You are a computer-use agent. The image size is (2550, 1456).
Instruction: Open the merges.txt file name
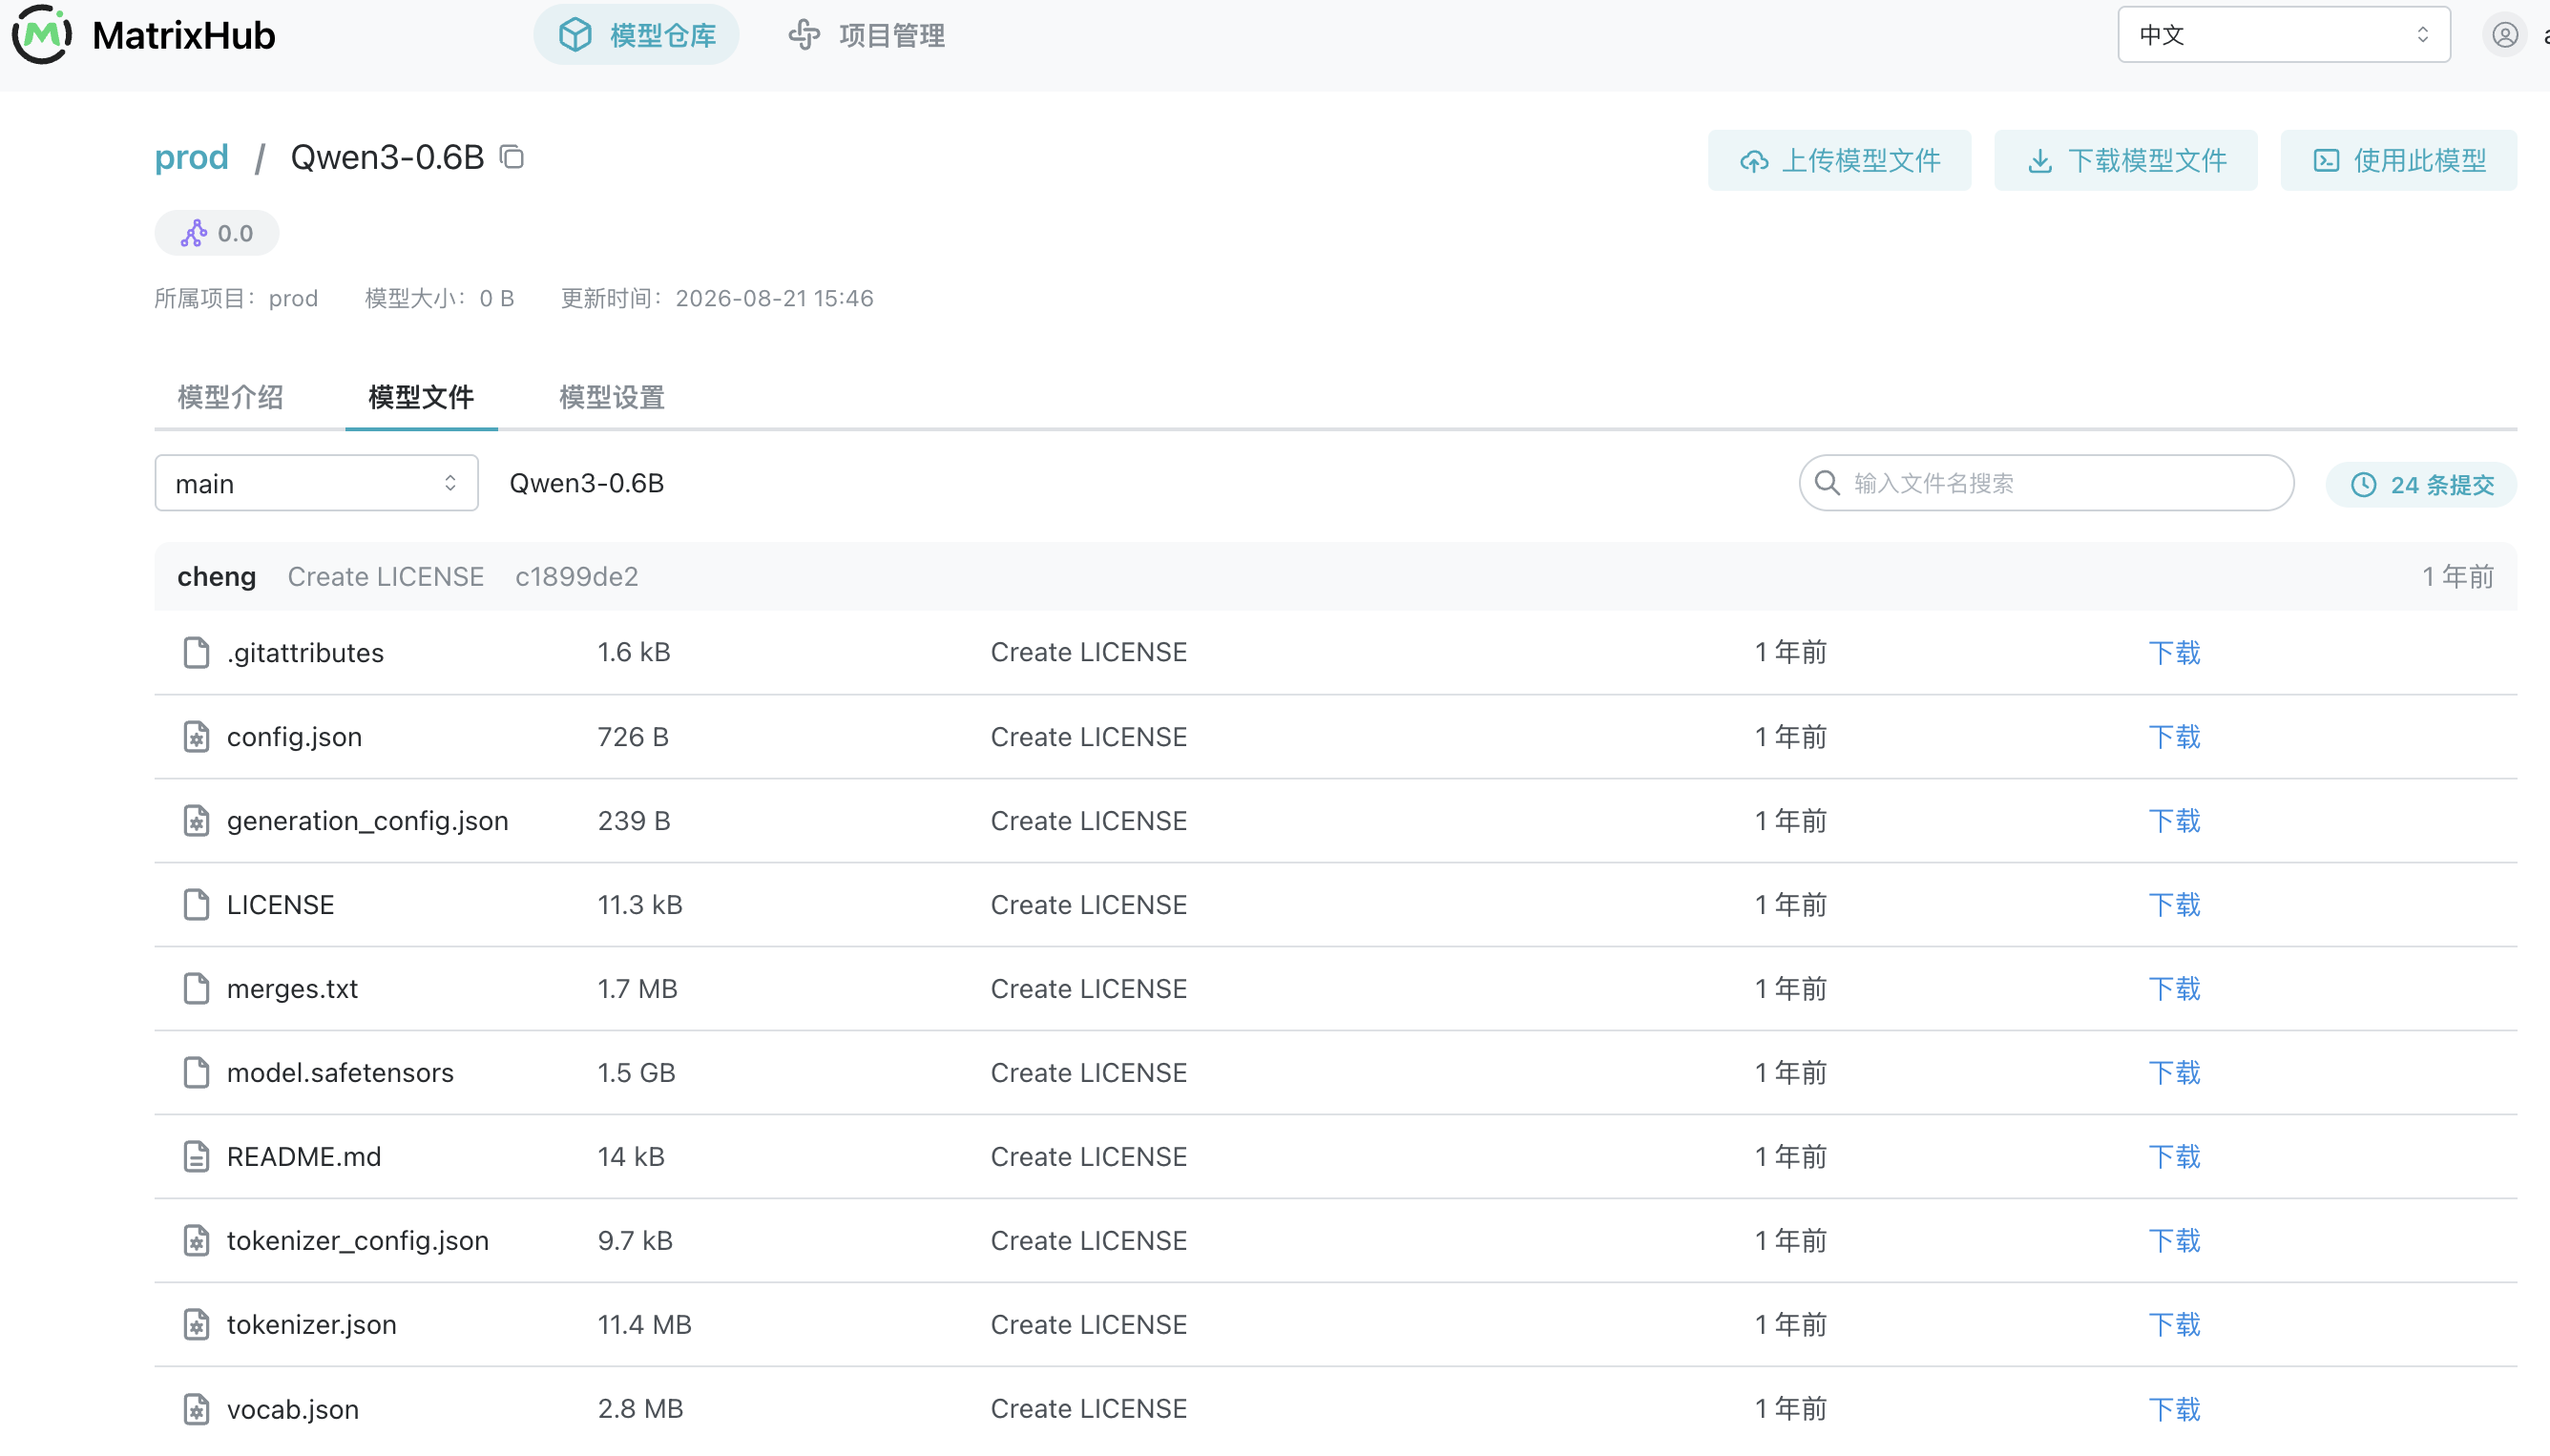292,988
